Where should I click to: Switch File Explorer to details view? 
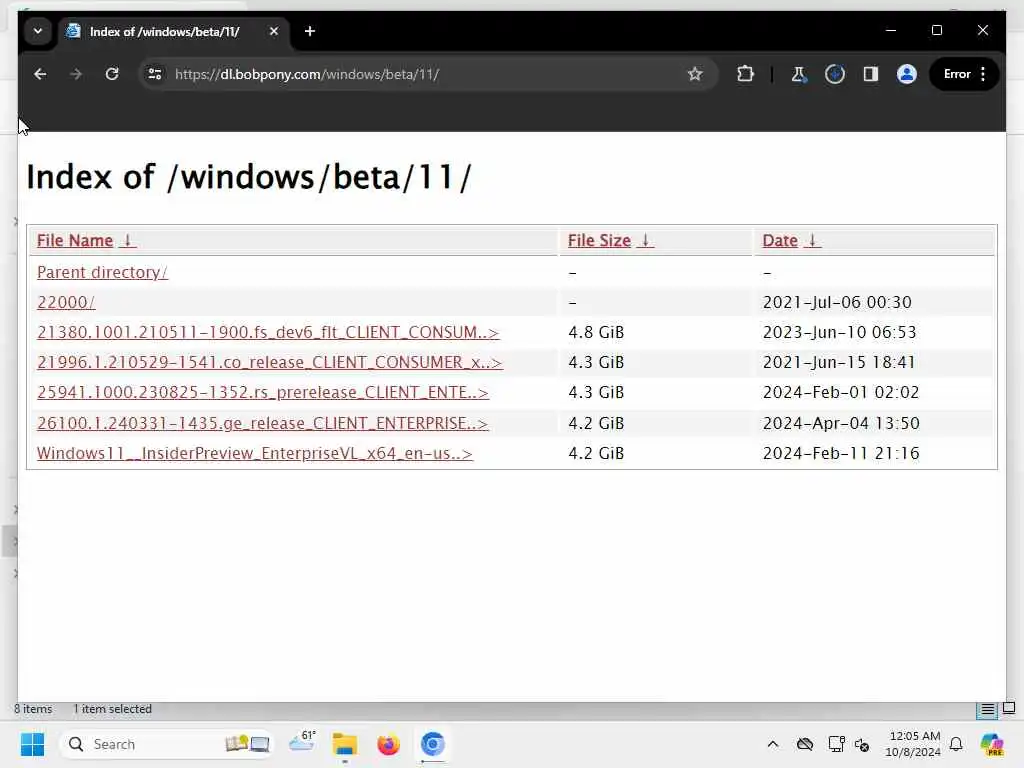point(987,709)
